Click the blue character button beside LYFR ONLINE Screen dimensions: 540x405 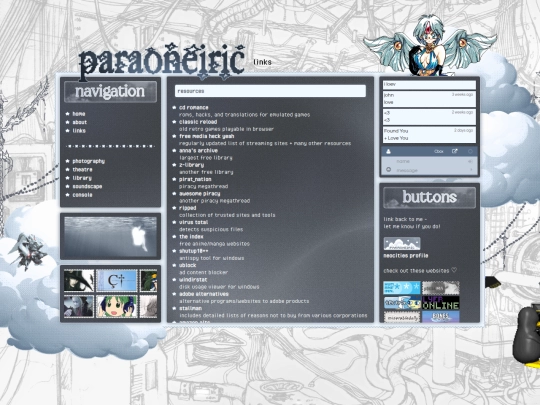[402, 303]
